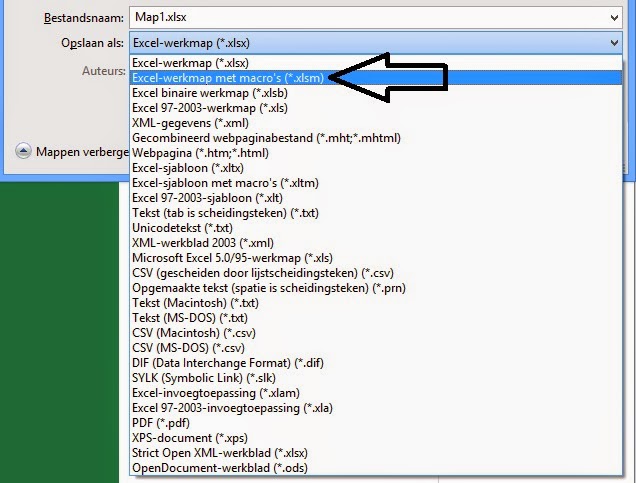This screenshot has height=483, width=636.
Task: Choose Excel 97-2003-werkmap (*.xls)
Action: 376,108
